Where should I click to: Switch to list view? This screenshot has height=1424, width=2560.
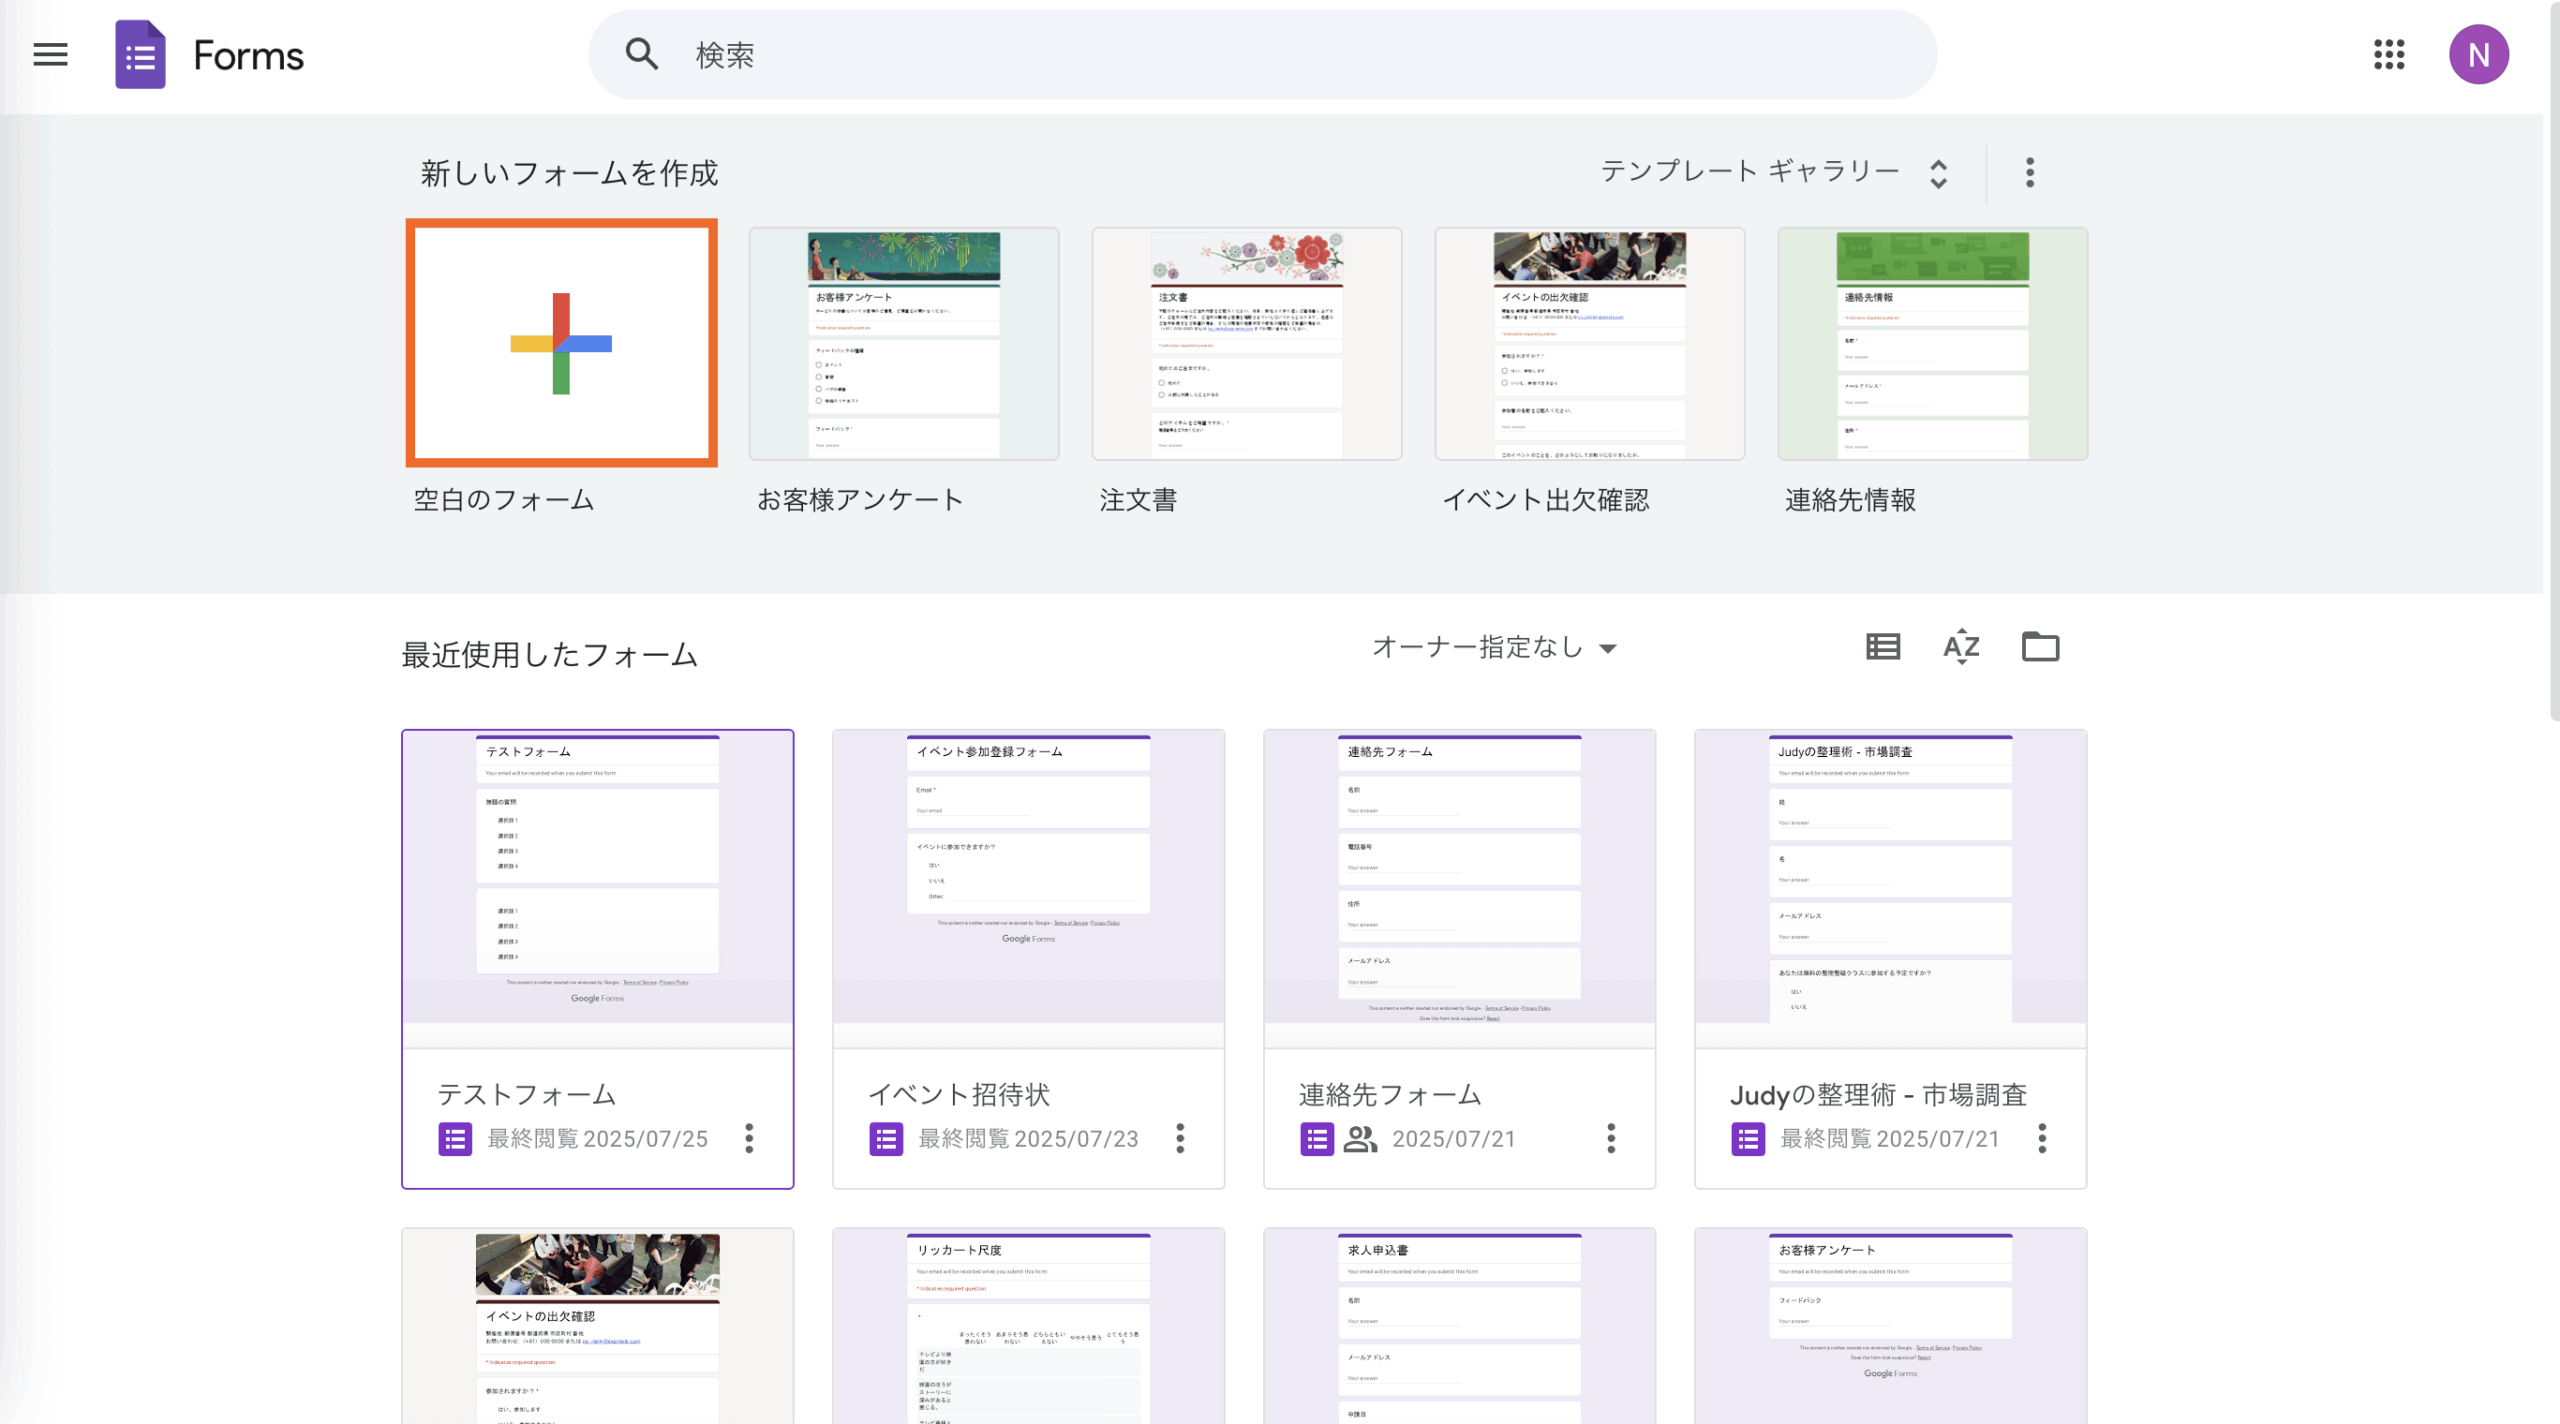click(x=1883, y=647)
